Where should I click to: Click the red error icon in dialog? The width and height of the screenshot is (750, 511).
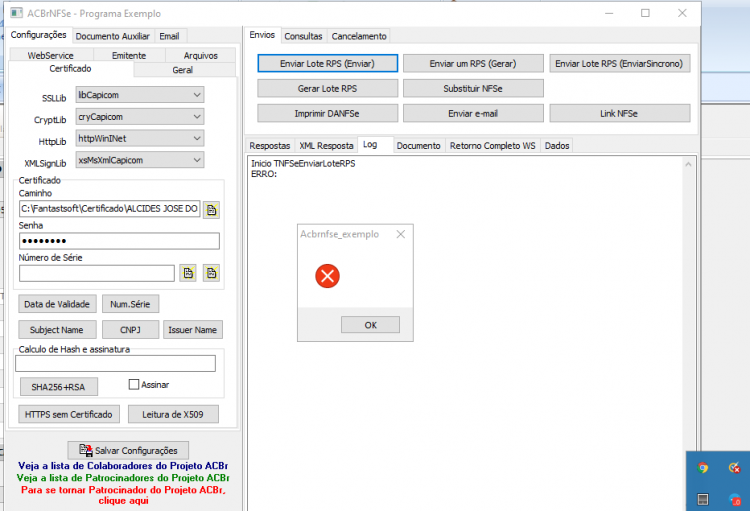tap(327, 276)
